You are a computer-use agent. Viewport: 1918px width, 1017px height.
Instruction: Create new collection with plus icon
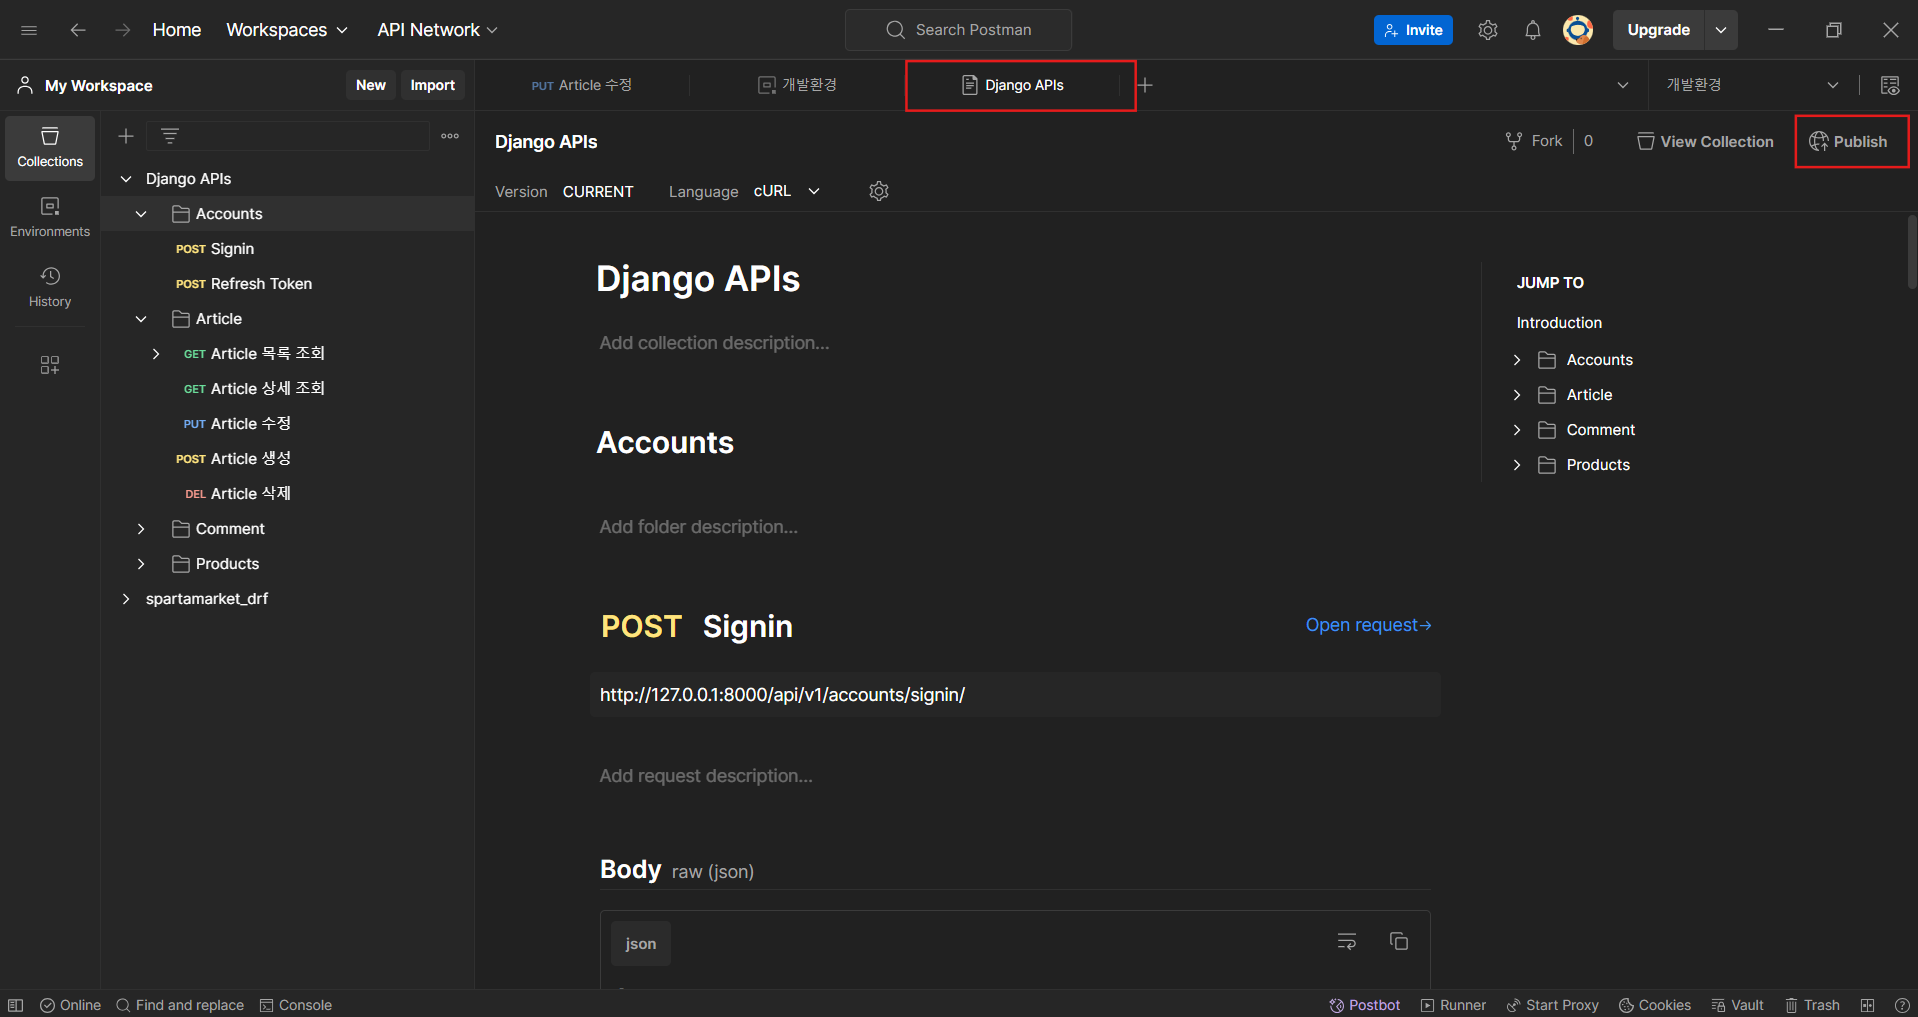pyautogui.click(x=126, y=136)
